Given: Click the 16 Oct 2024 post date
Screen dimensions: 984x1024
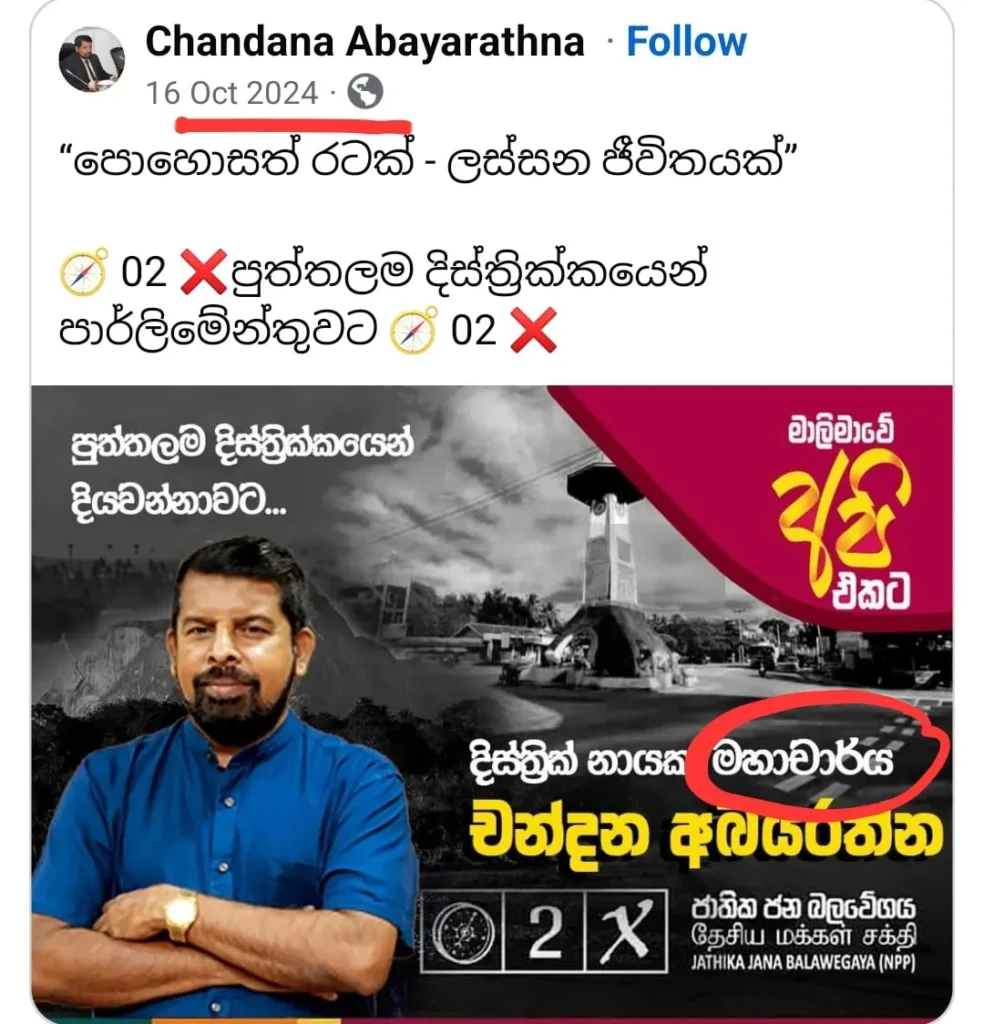Looking at the screenshot, I should point(232,93).
